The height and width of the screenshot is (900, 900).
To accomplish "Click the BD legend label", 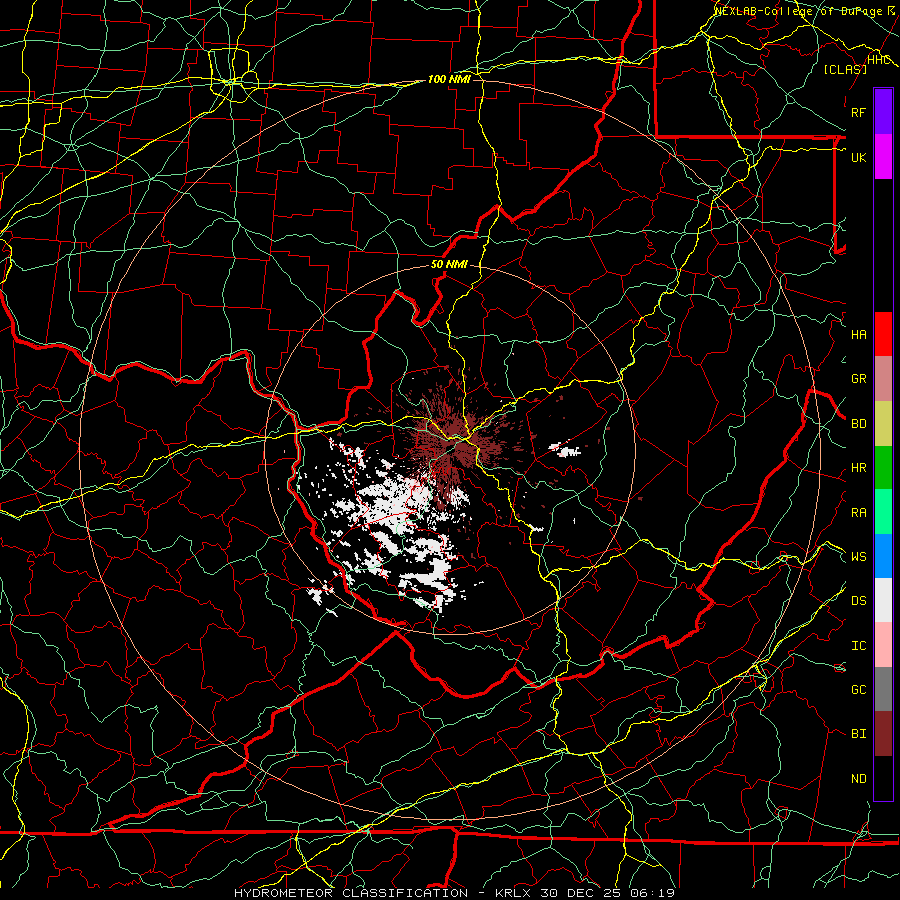I will [x=859, y=424].
